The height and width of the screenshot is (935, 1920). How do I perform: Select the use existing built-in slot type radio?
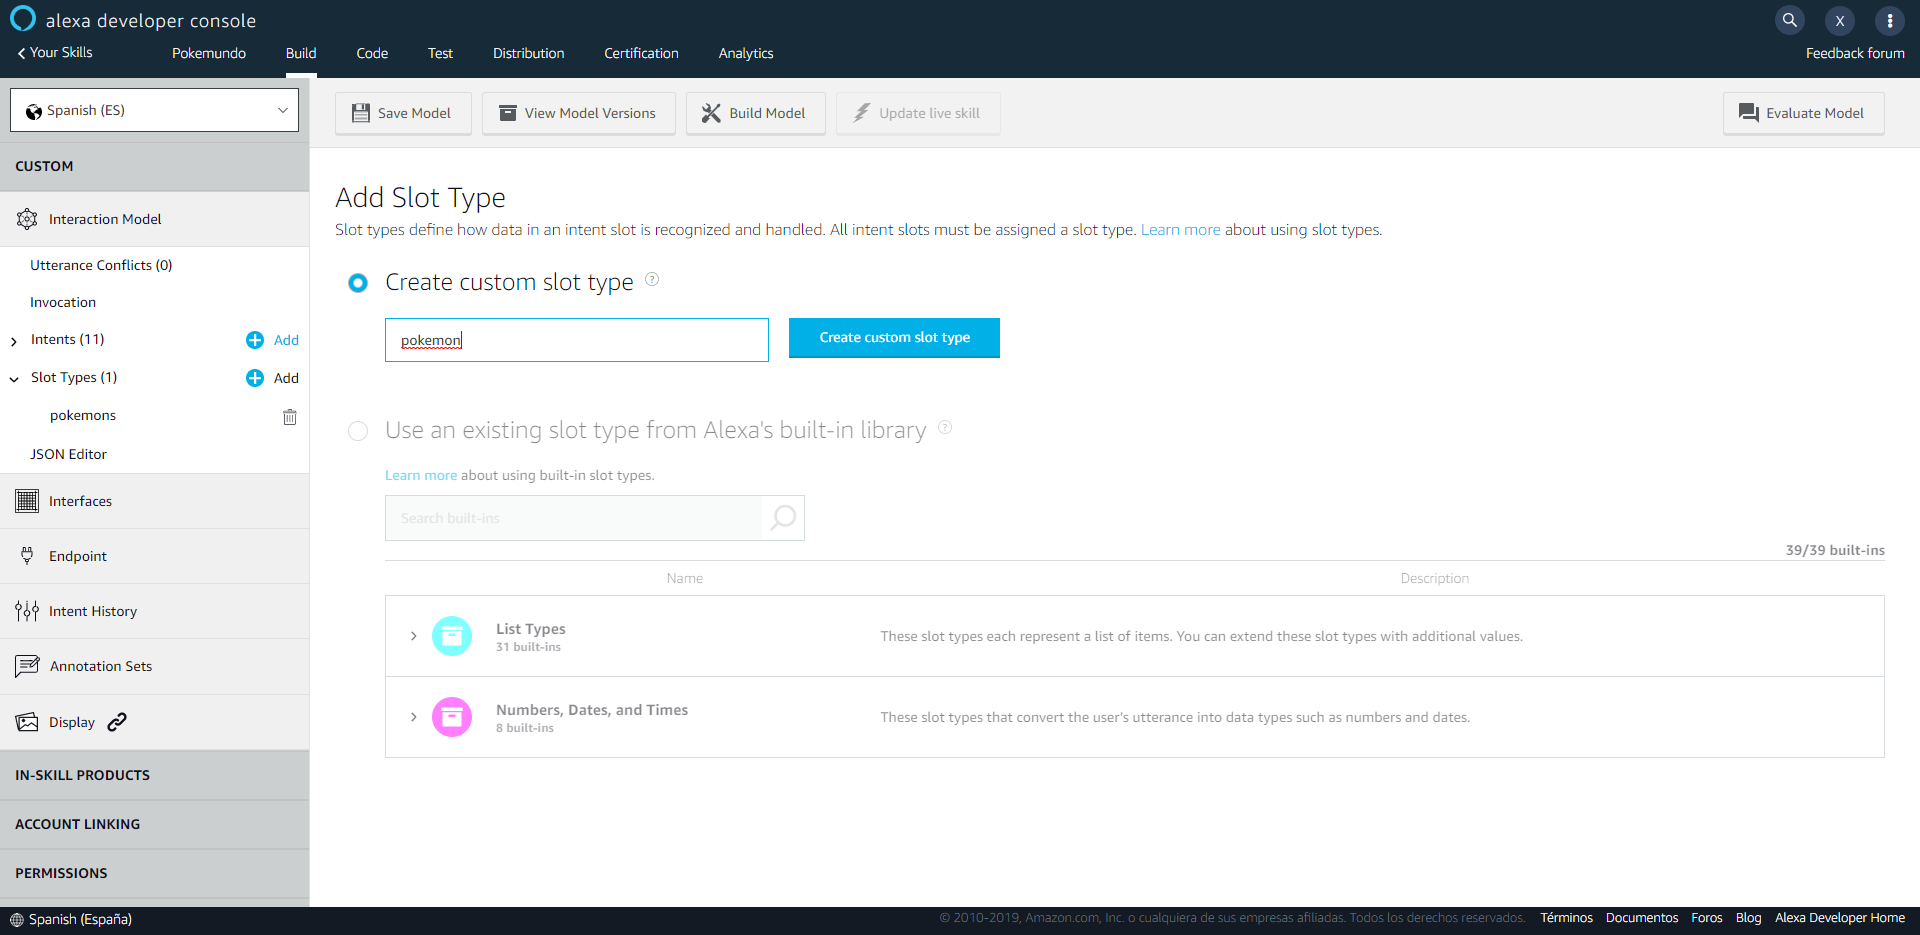tap(358, 431)
